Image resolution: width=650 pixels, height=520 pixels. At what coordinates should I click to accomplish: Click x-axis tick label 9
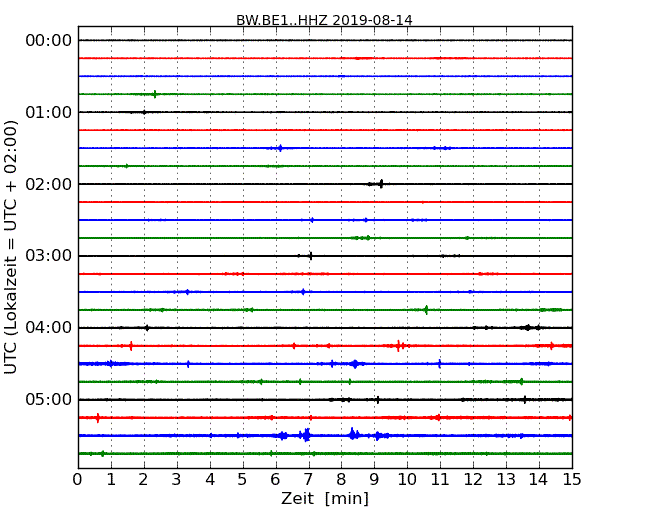[x=374, y=480]
